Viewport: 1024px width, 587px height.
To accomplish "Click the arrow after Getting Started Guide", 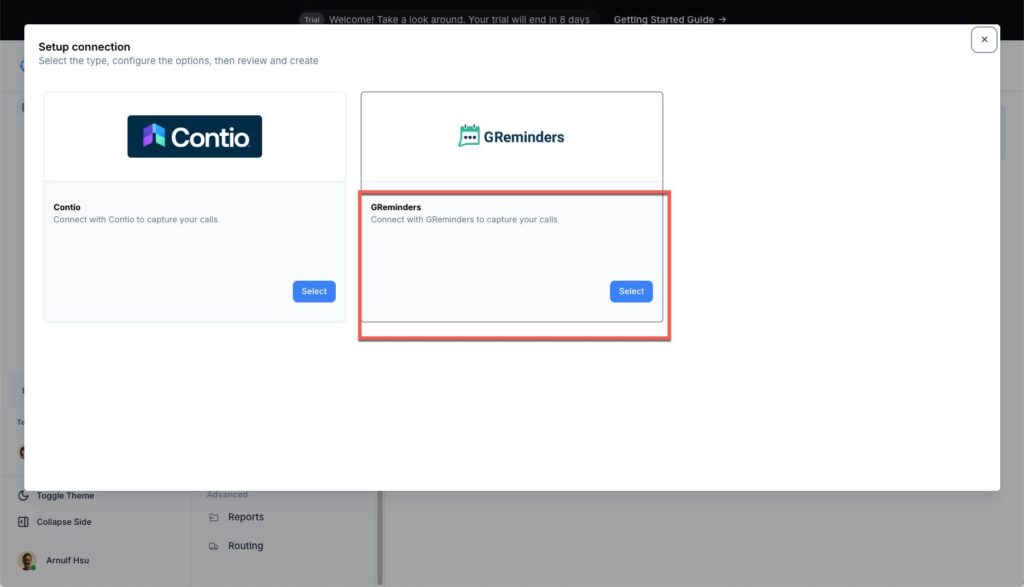I will click(x=722, y=19).
